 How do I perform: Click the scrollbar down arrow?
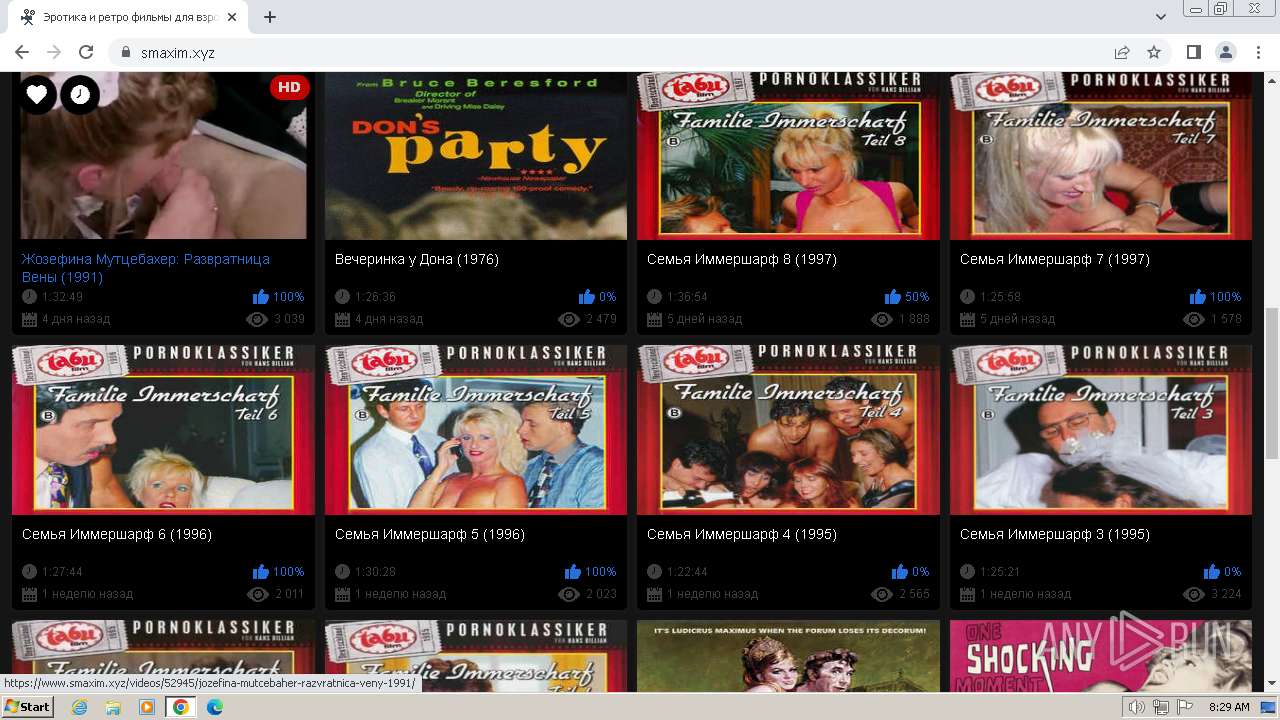pyautogui.click(x=1271, y=684)
